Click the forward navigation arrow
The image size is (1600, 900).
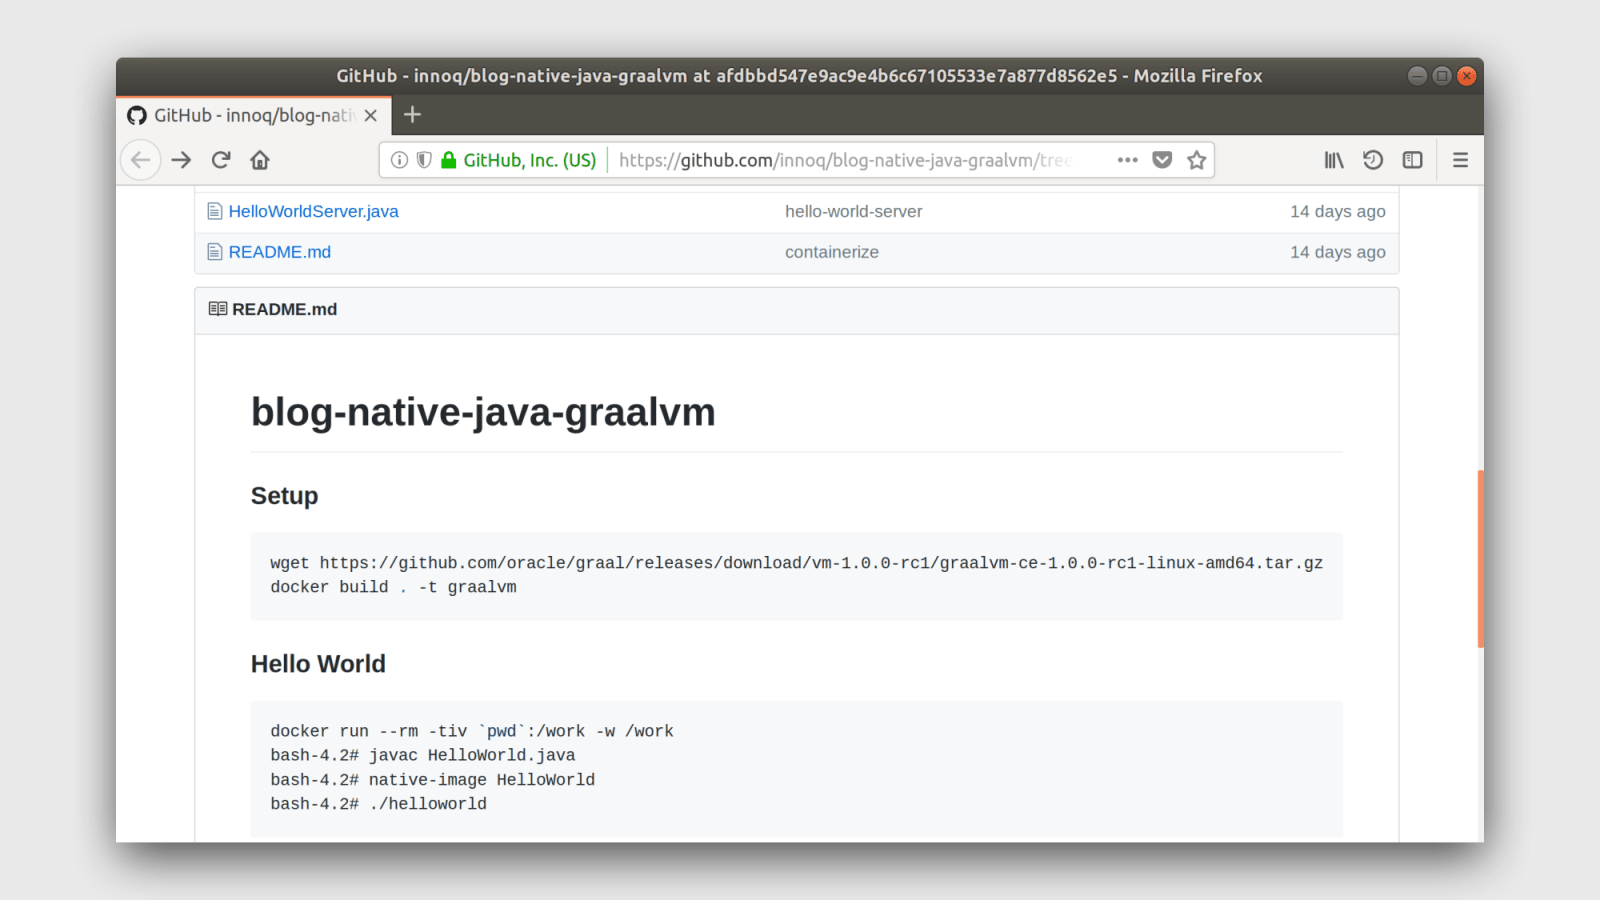181,160
